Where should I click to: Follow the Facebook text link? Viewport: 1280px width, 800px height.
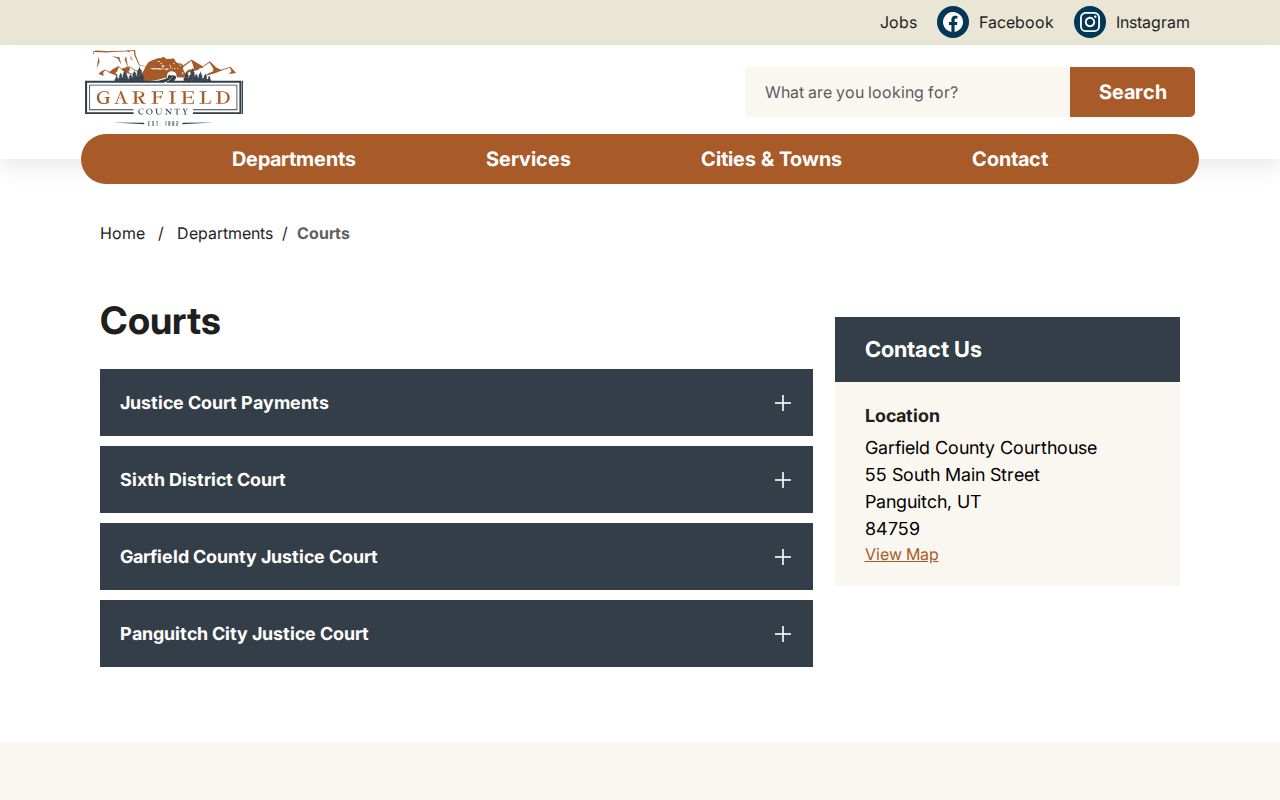tap(1016, 22)
